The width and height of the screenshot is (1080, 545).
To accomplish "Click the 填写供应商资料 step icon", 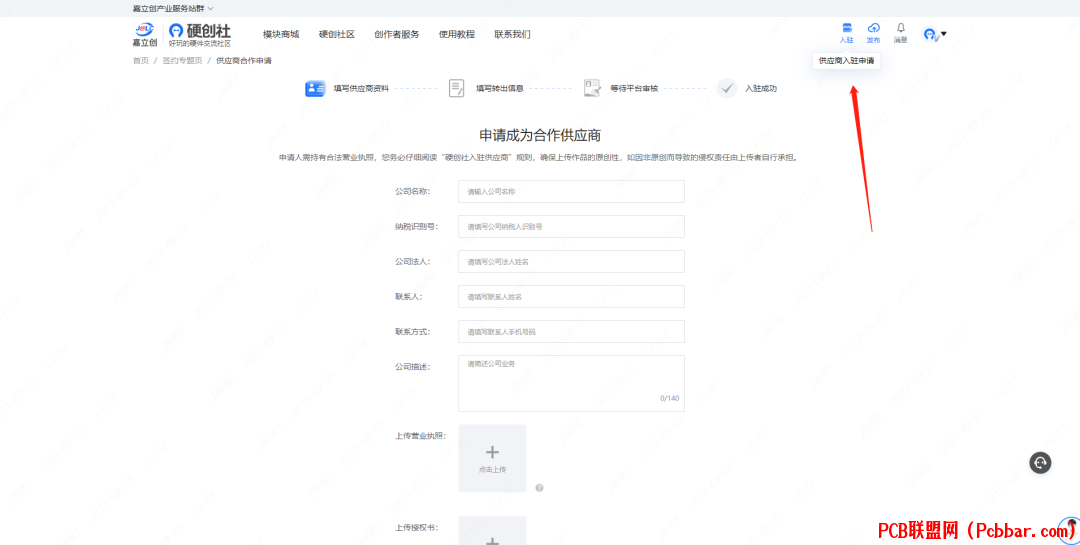I will 315,88.
